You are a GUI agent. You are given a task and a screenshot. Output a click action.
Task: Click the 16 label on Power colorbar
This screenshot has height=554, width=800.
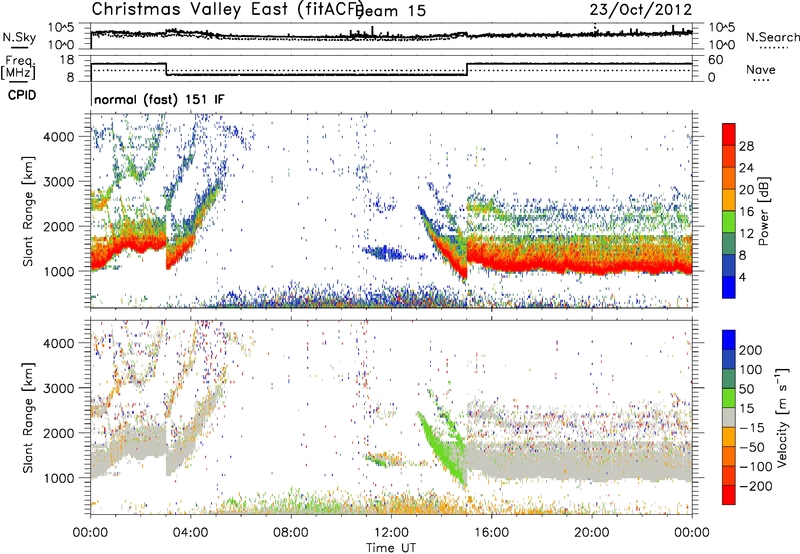(x=746, y=212)
